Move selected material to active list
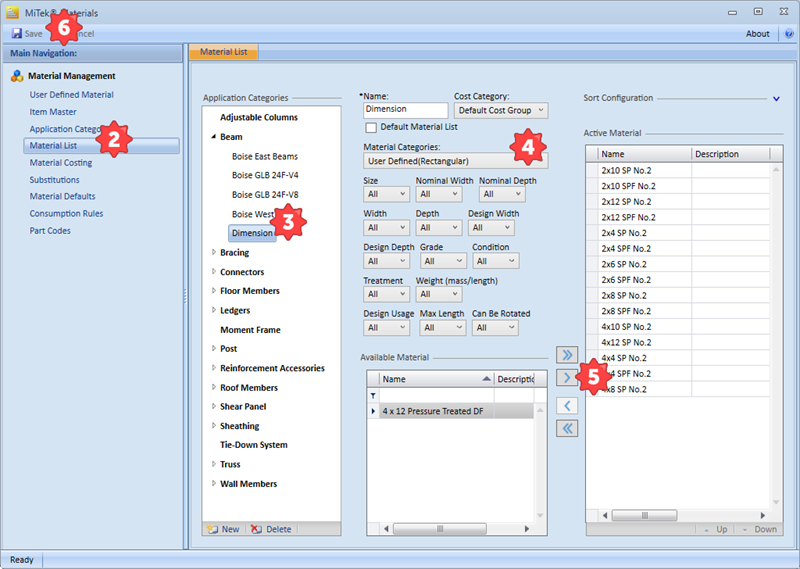The width and height of the screenshot is (800, 569). coord(567,378)
